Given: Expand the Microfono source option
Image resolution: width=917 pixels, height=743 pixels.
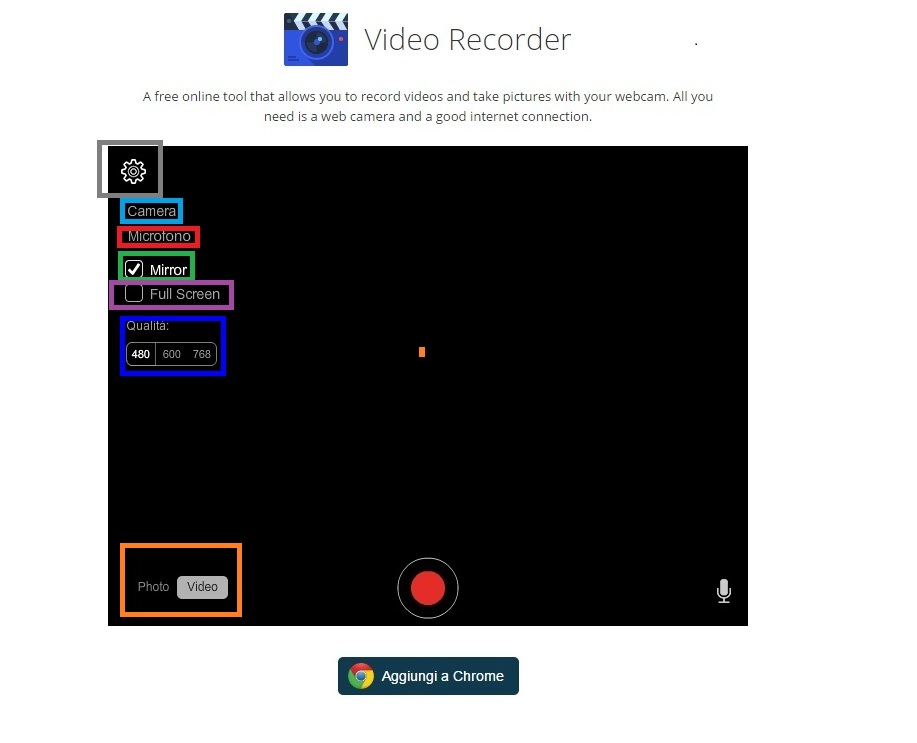Looking at the screenshot, I should point(159,237).
